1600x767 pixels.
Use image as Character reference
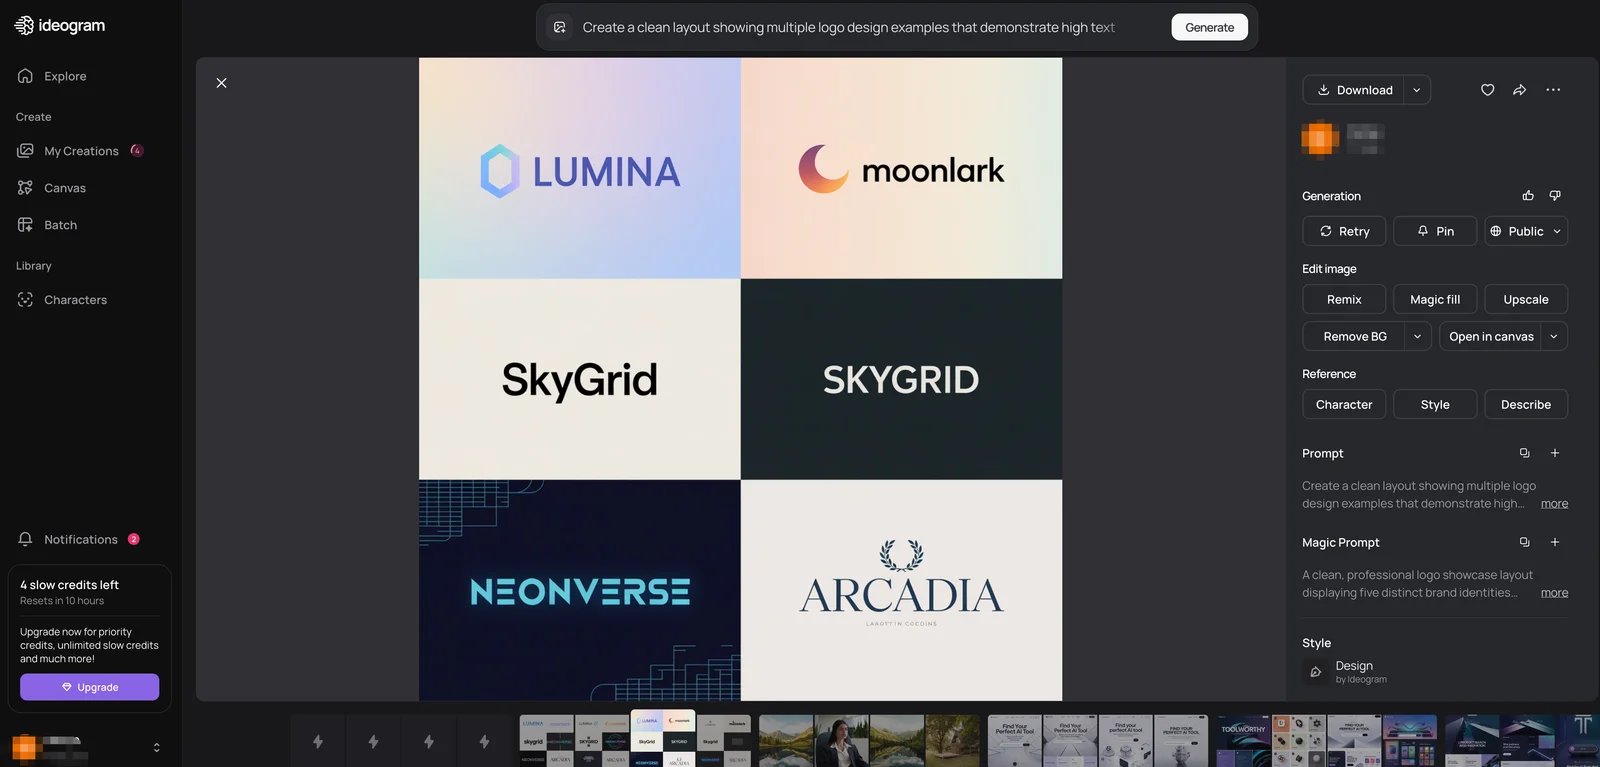[x=1344, y=404]
